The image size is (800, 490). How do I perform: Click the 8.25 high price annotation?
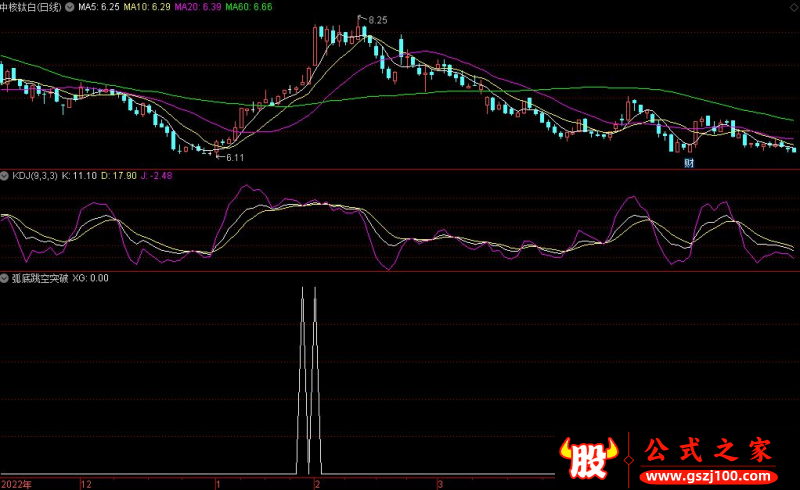(x=377, y=20)
